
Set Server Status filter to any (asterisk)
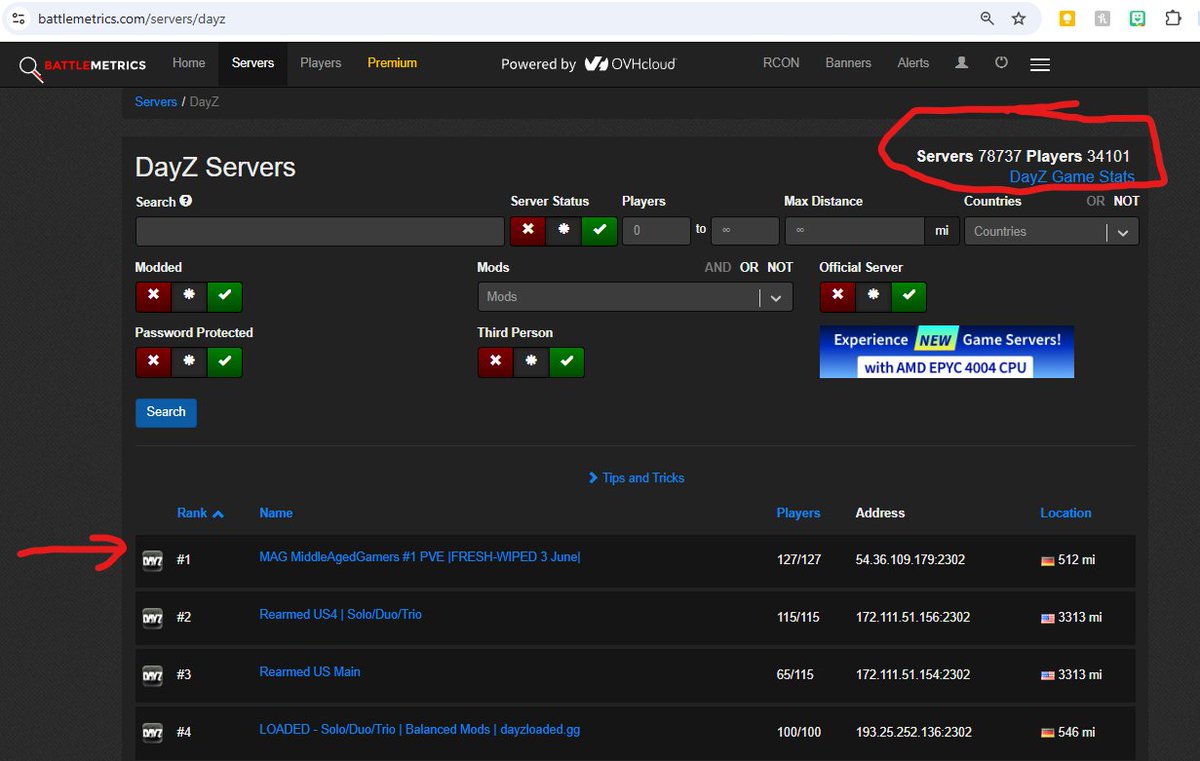click(x=564, y=230)
